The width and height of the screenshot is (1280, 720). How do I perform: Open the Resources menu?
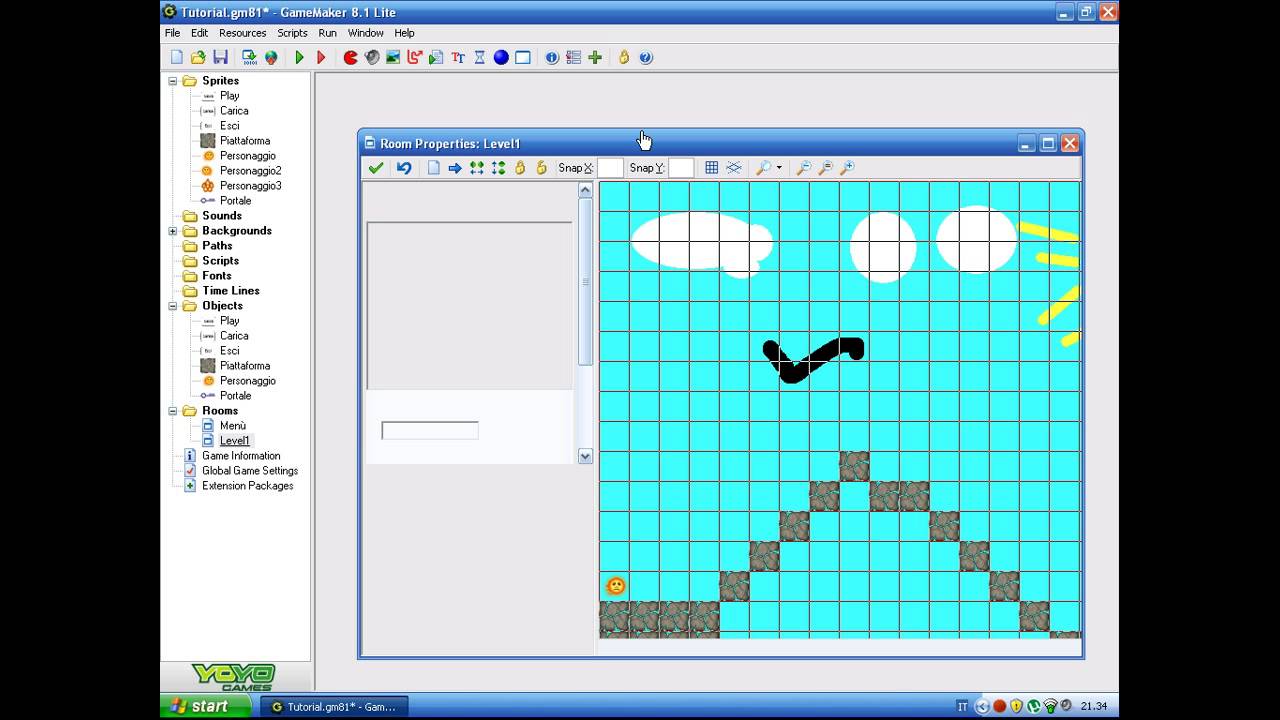(243, 33)
